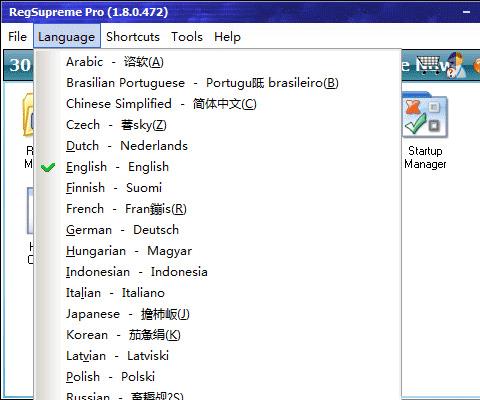Open the Shortcuts menu

point(133,36)
